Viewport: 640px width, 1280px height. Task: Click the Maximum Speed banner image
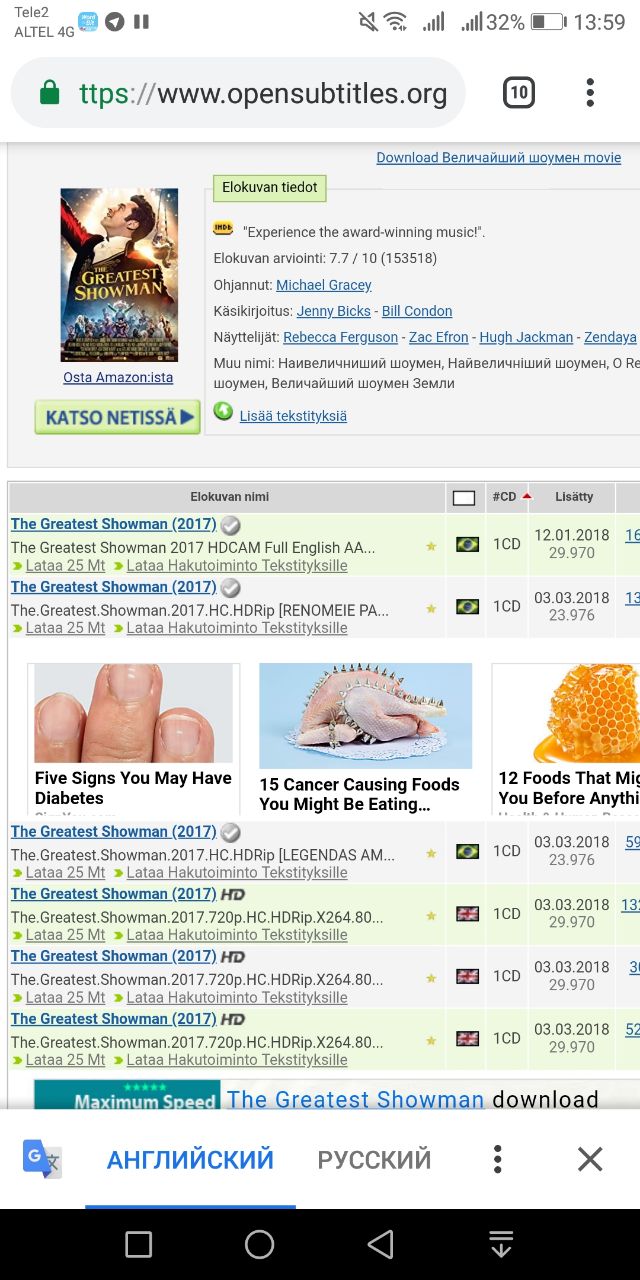[127, 1094]
